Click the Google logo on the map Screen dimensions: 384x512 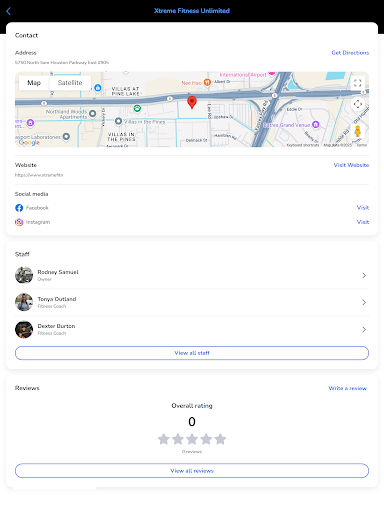29,142
